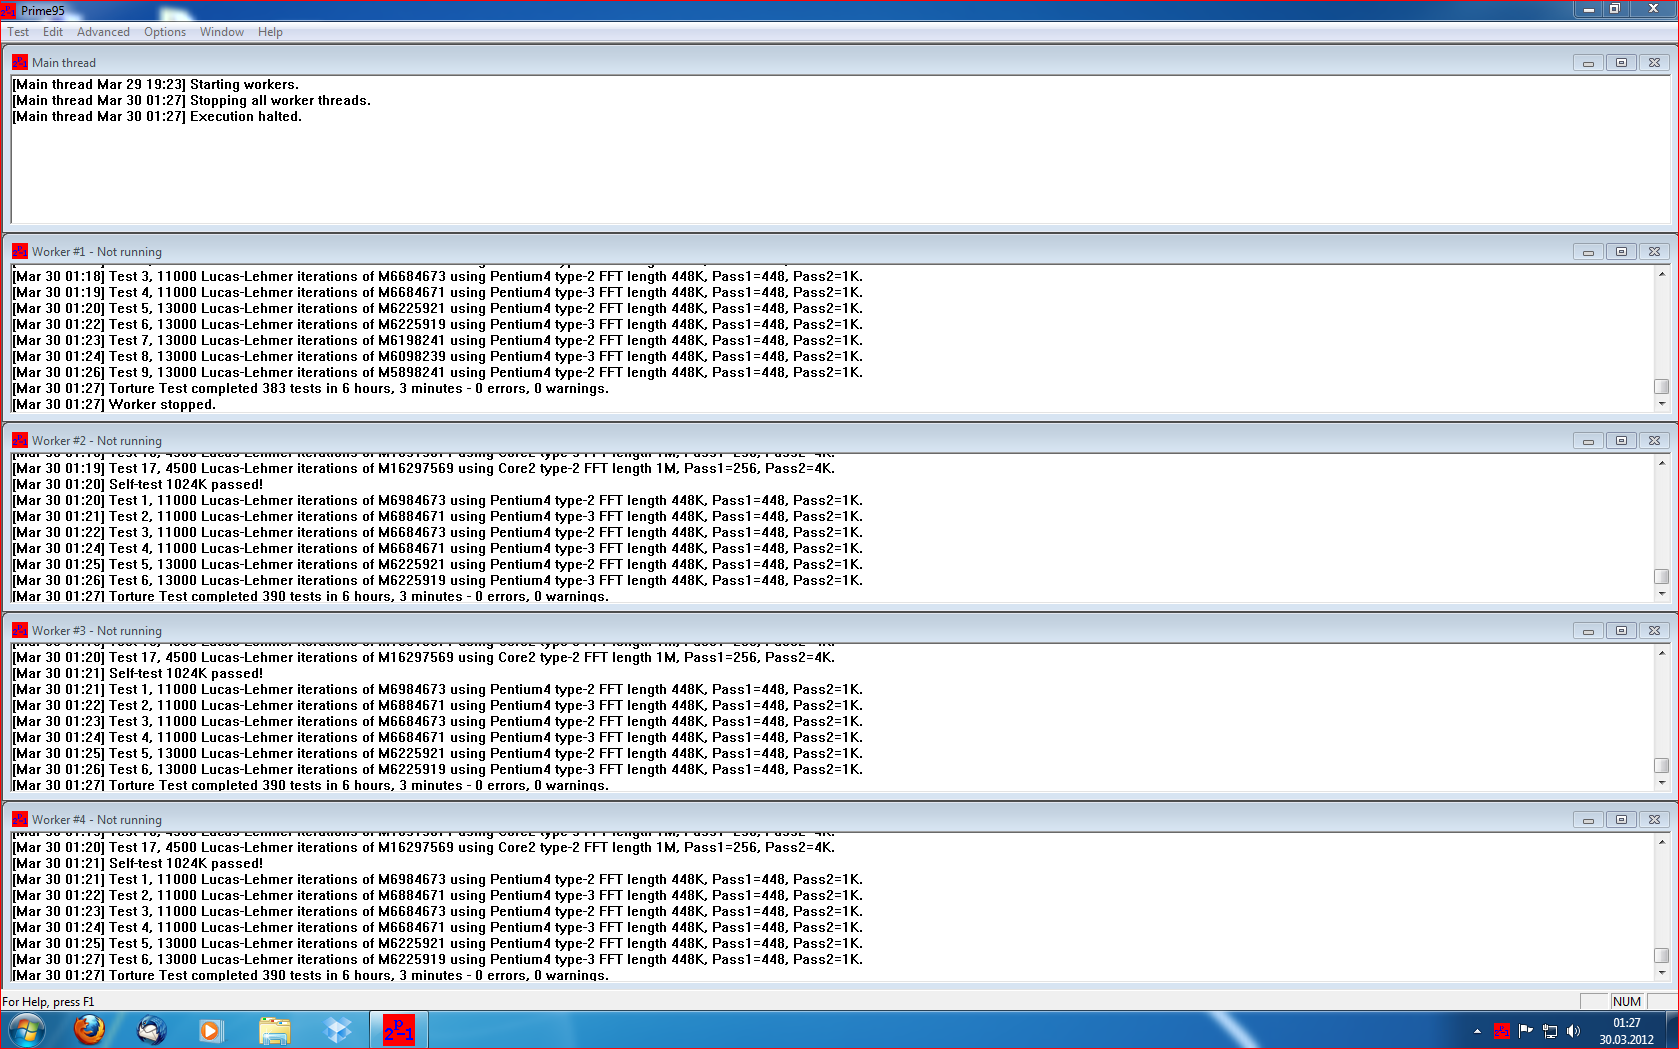Close the Worker #4 window
This screenshot has width=1679, height=1049.
[x=1654, y=820]
